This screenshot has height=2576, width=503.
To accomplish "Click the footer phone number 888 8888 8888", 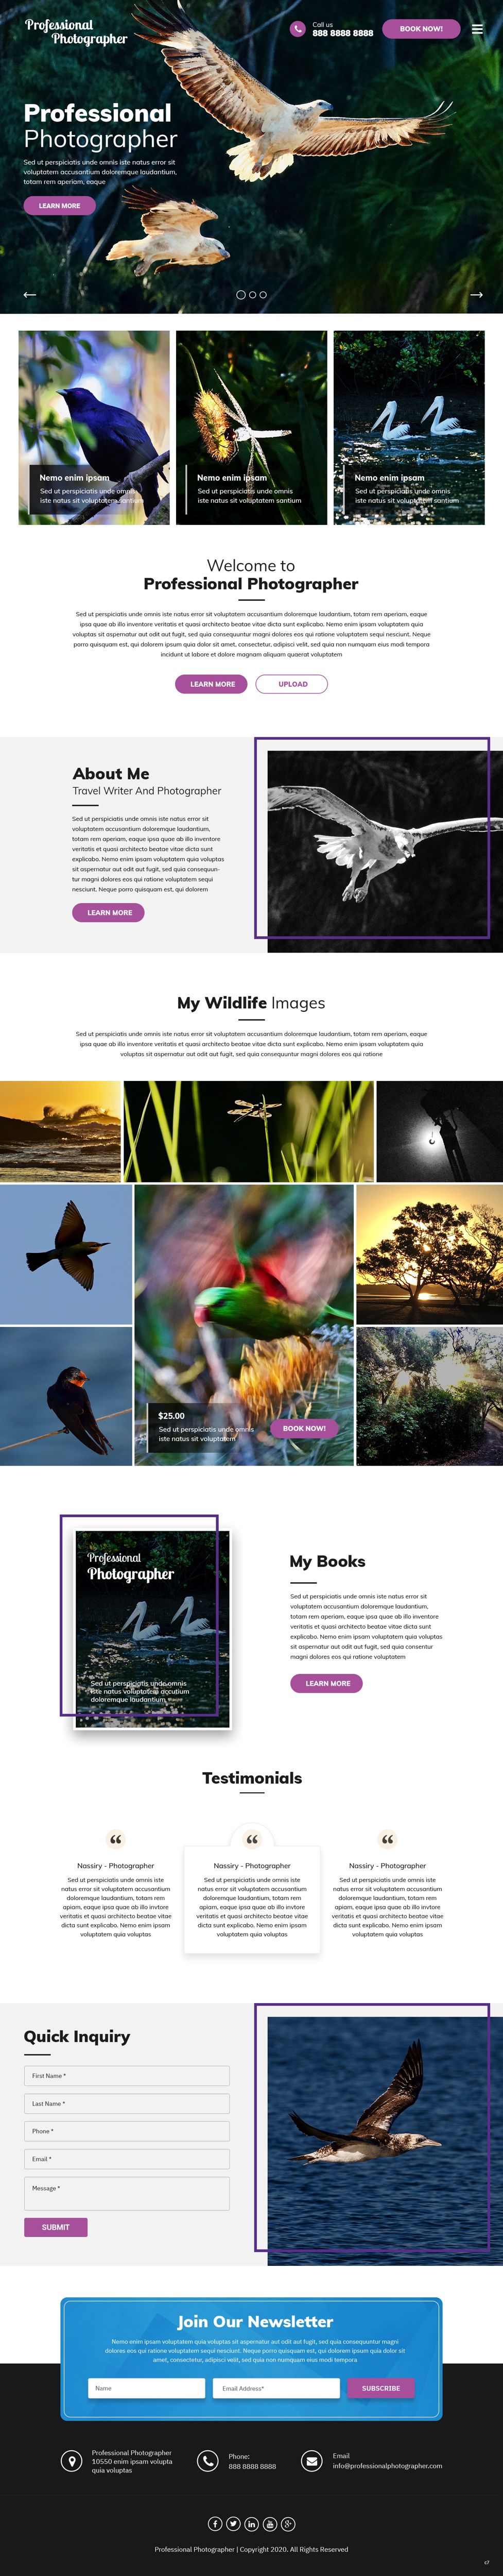I will pyautogui.click(x=252, y=2466).
